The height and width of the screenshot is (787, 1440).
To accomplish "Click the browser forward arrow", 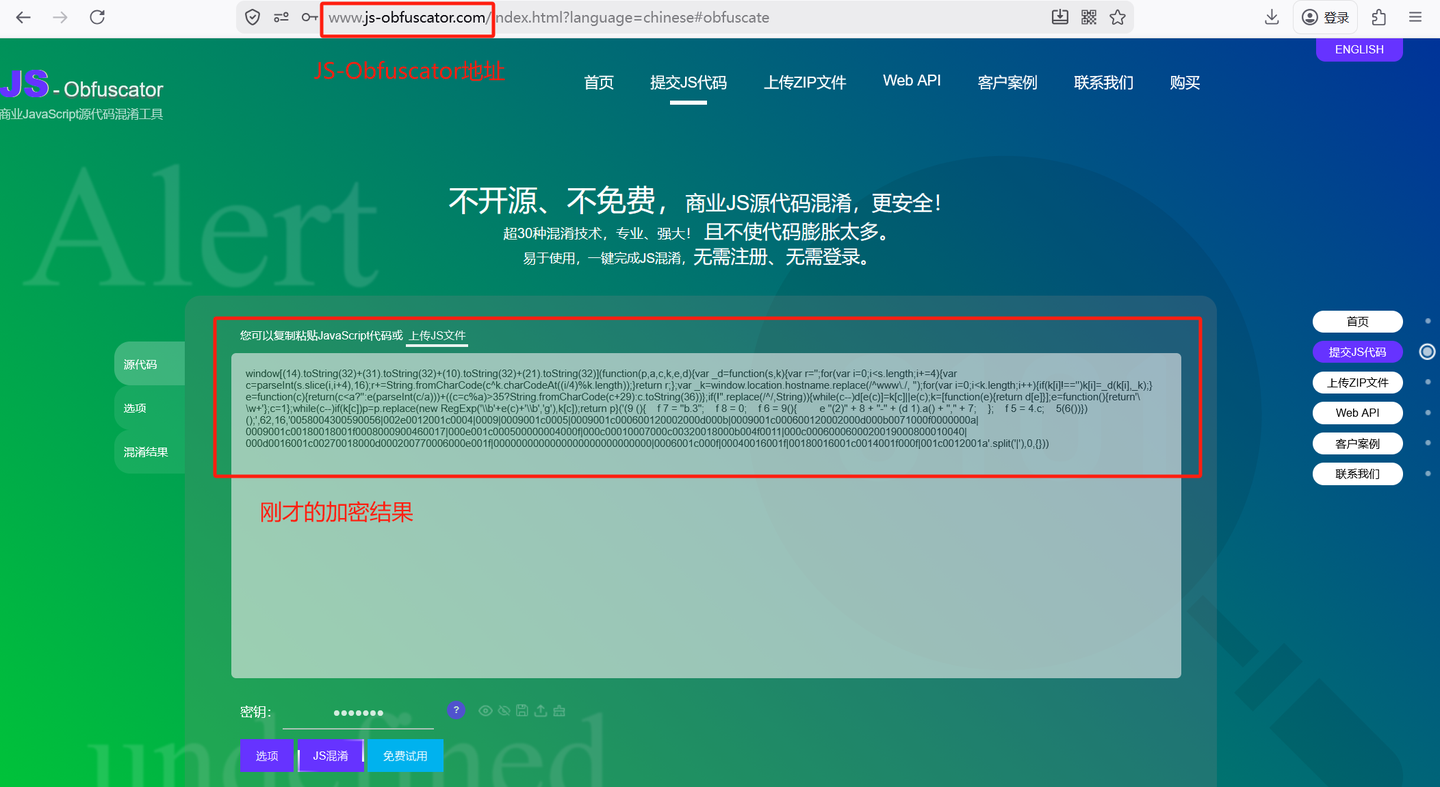I will [x=60, y=17].
